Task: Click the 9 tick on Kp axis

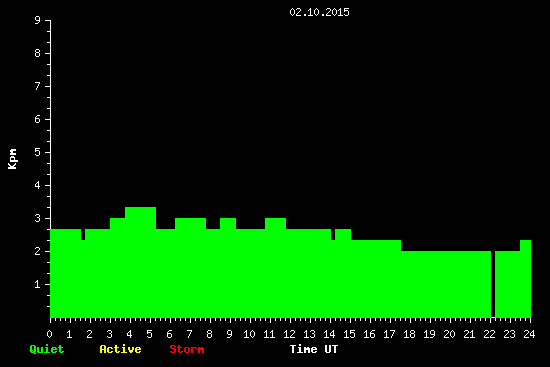Action: click(38, 20)
